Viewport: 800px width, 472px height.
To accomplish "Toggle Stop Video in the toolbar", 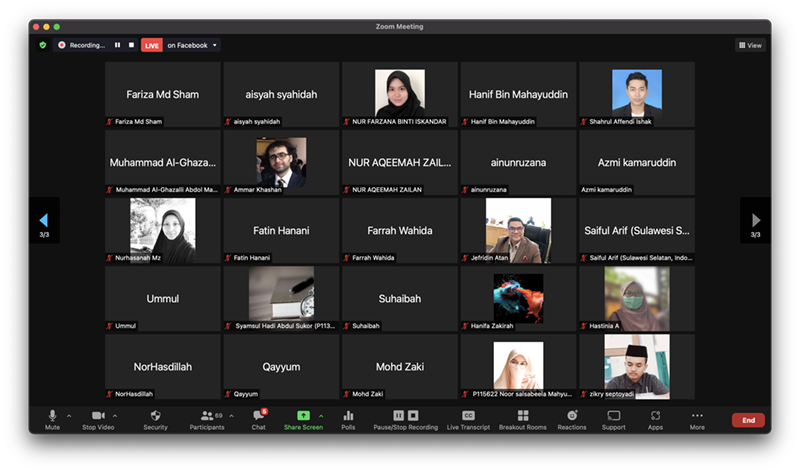I will (98, 419).
